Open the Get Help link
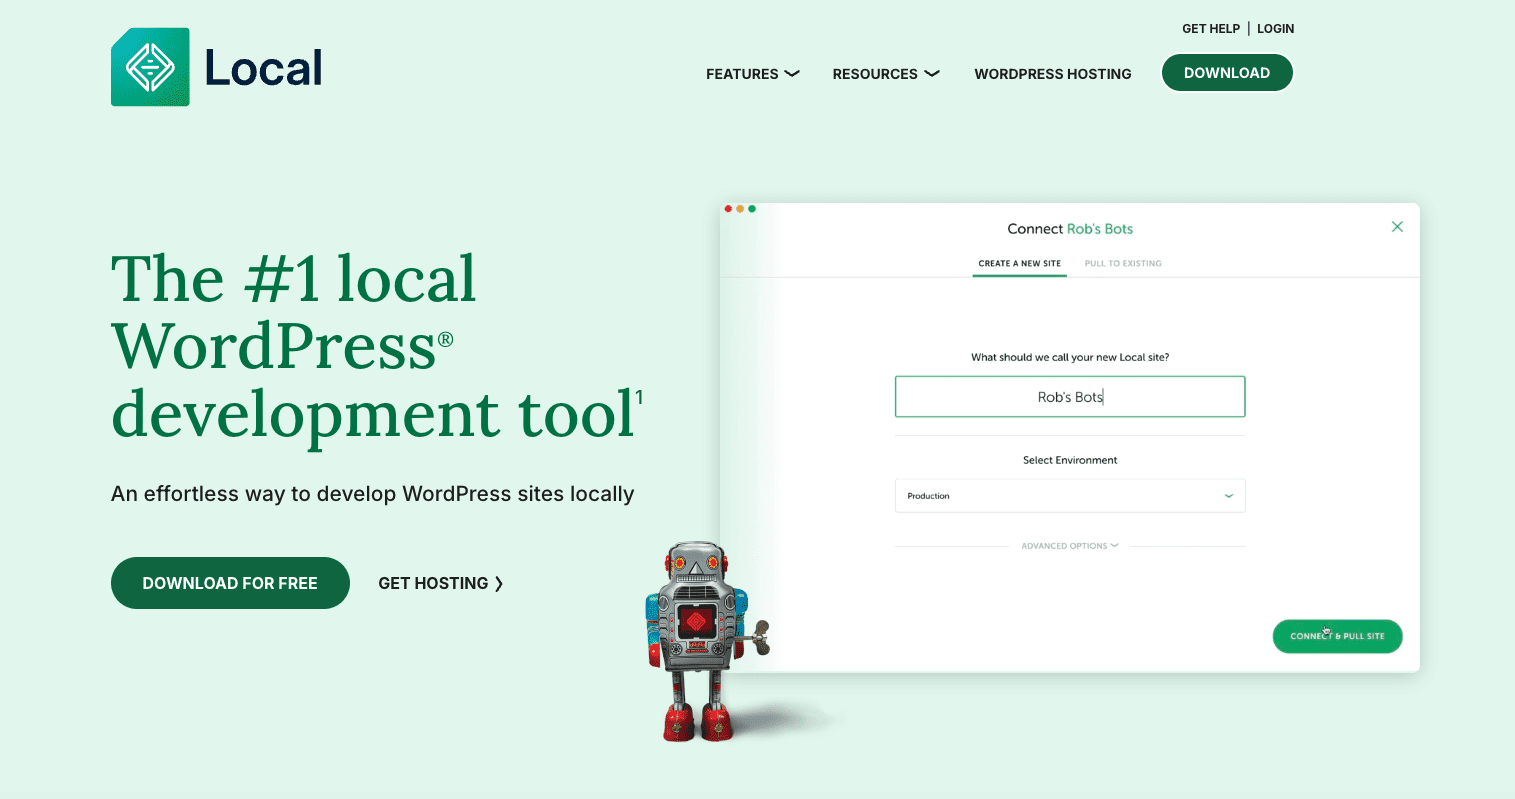Viewport: 1515px width, 799px height. [x=1211, y=29]
